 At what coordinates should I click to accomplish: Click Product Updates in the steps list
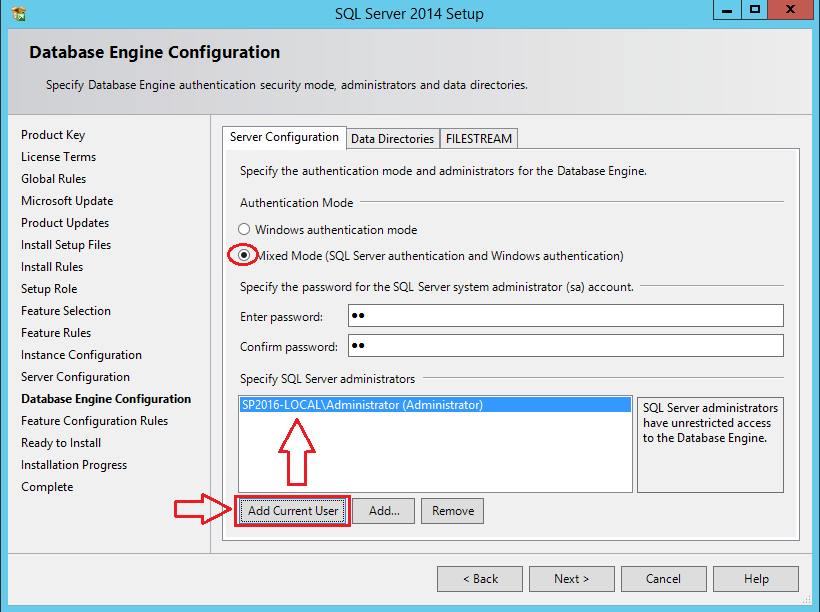pos(65,223)
